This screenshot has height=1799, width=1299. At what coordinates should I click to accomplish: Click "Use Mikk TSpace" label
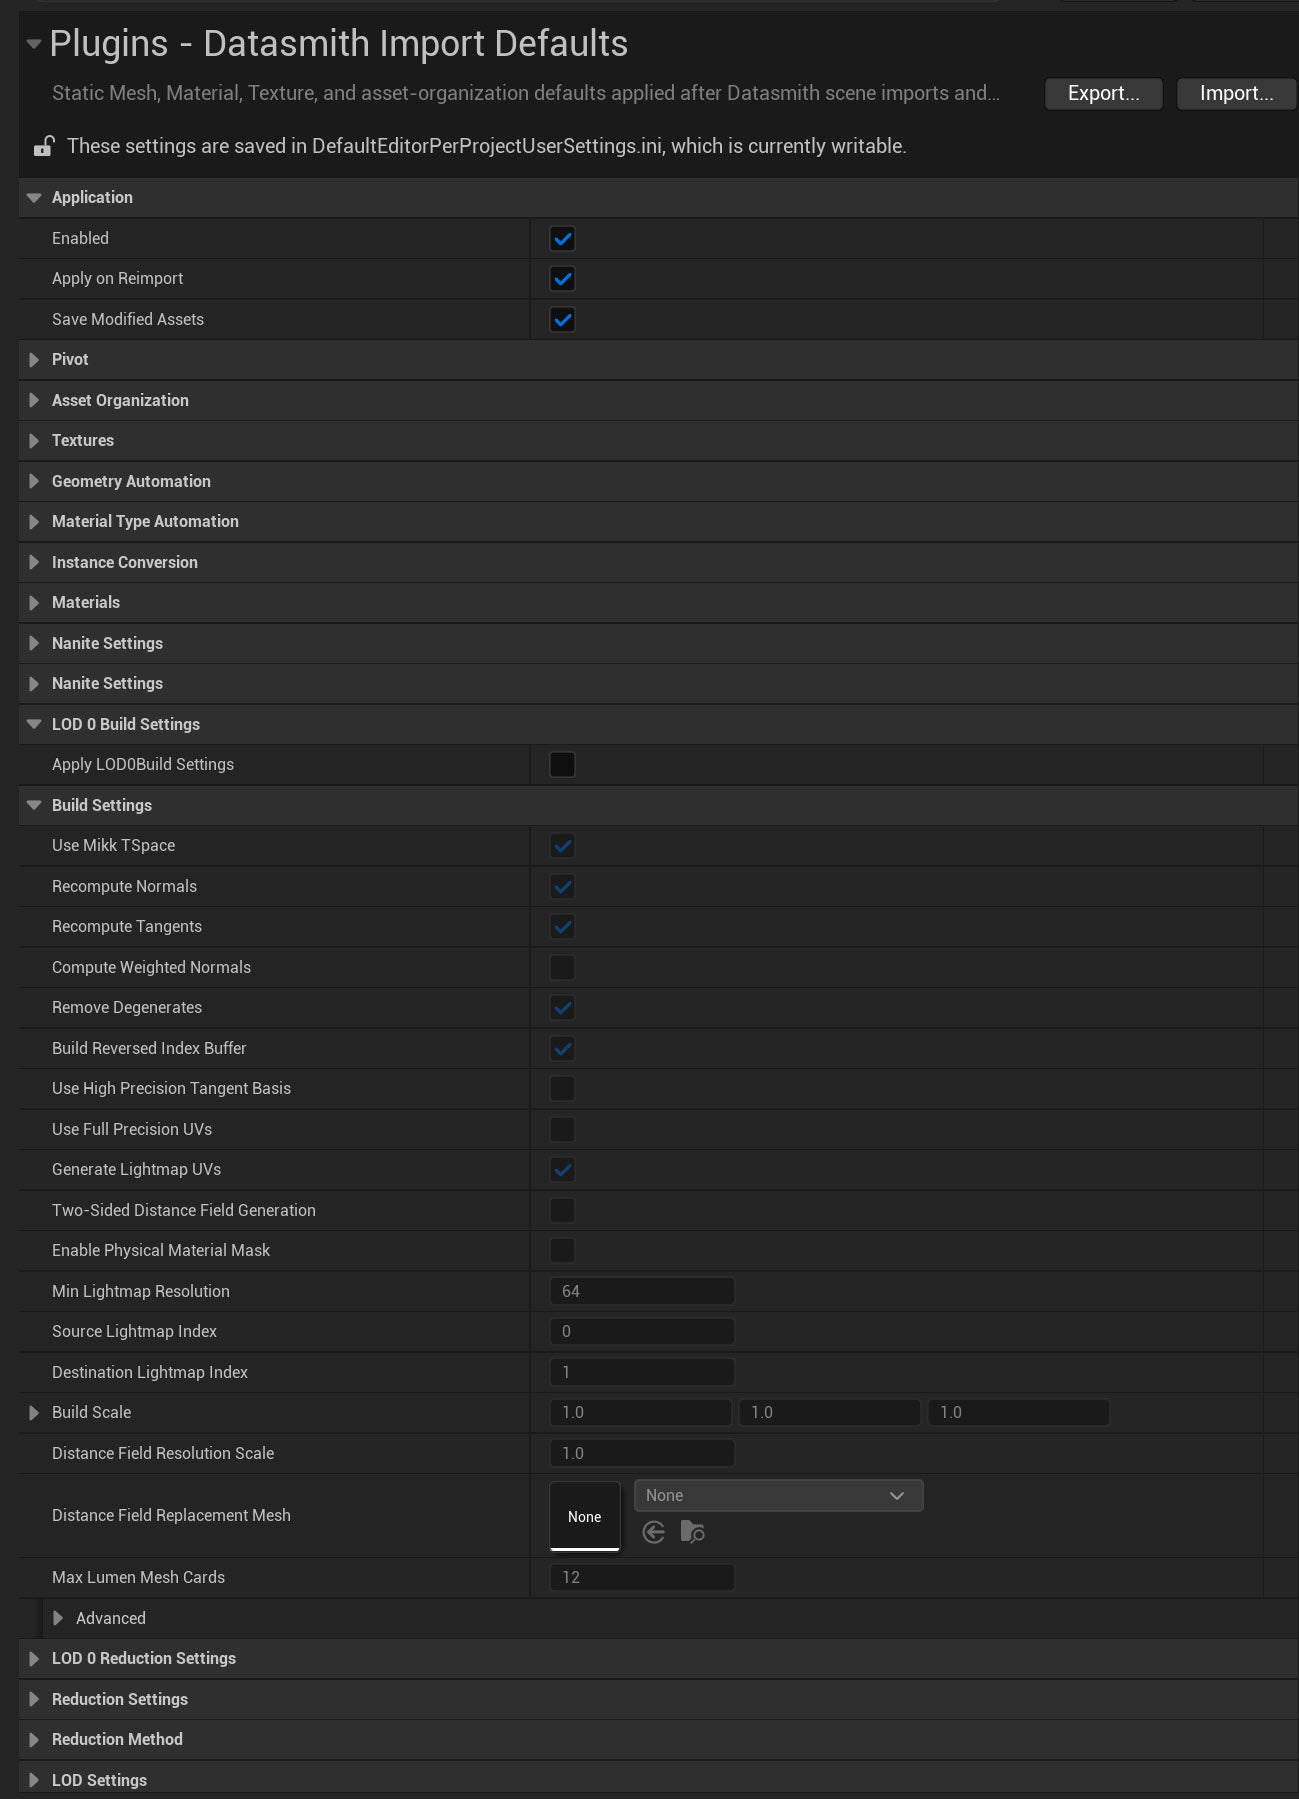[x=113, y=846]
